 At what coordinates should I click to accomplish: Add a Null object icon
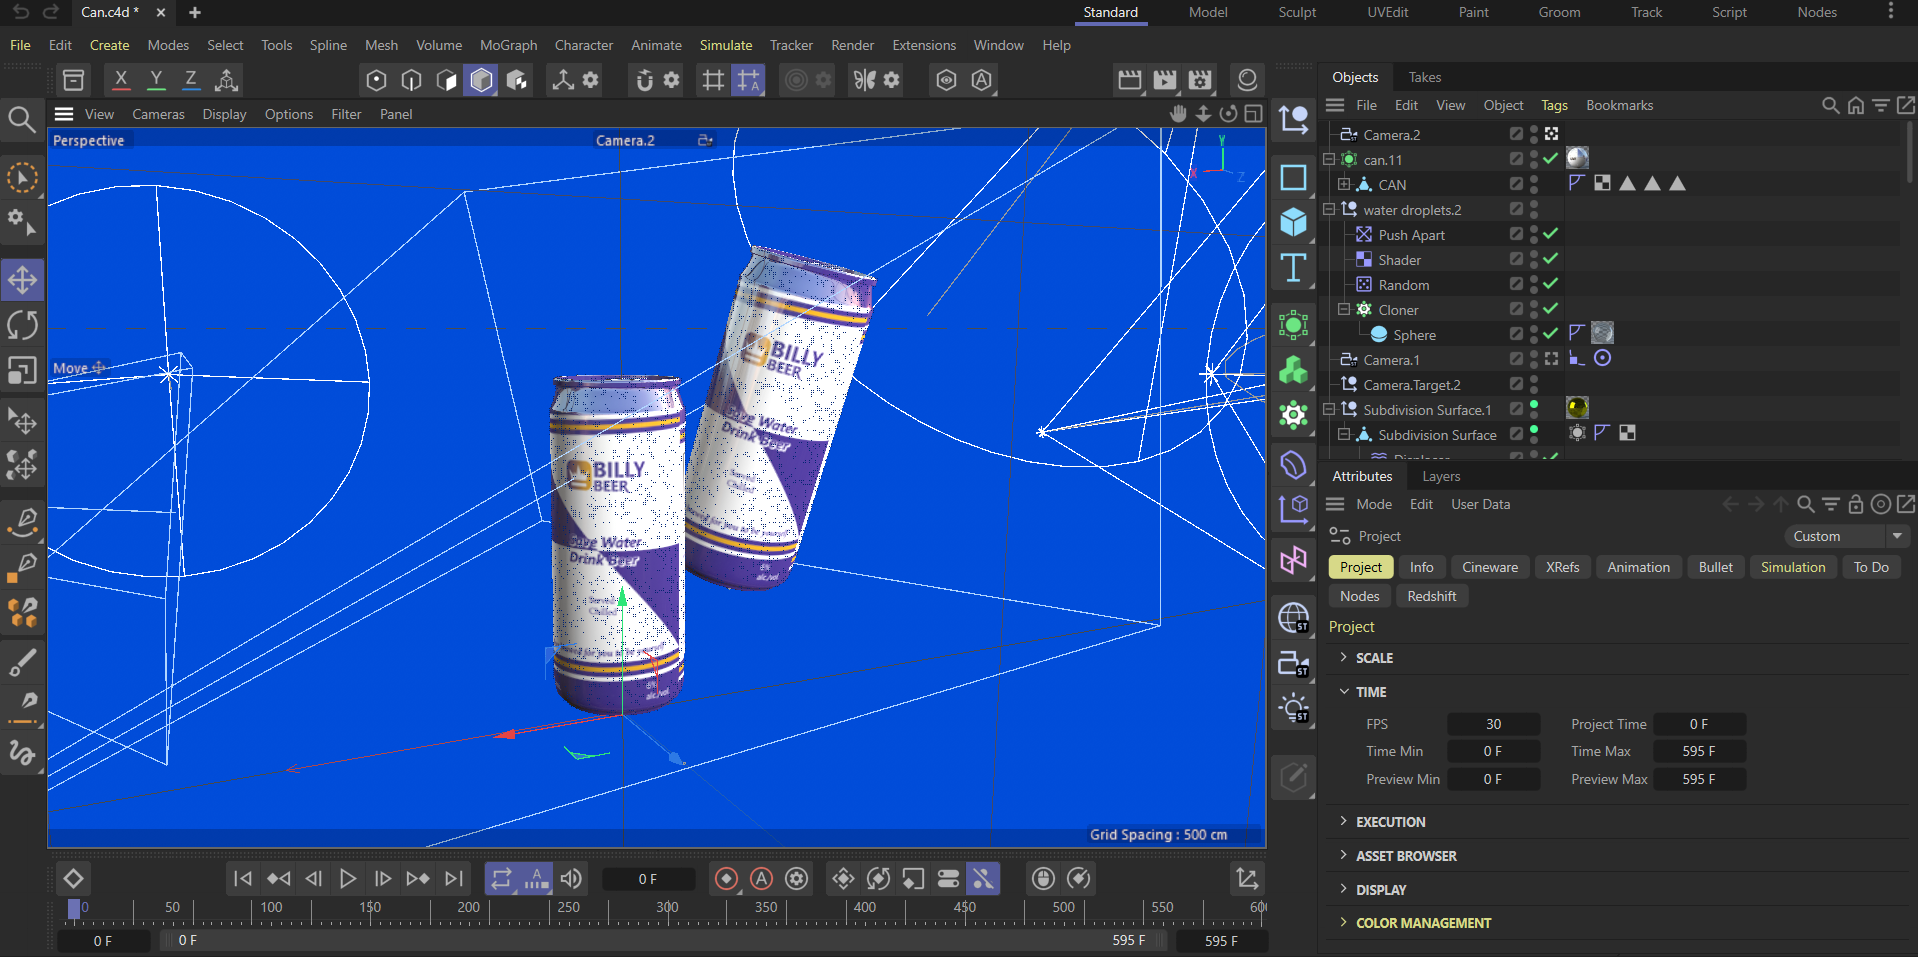pyautogui.click(x=1293, y=120)
